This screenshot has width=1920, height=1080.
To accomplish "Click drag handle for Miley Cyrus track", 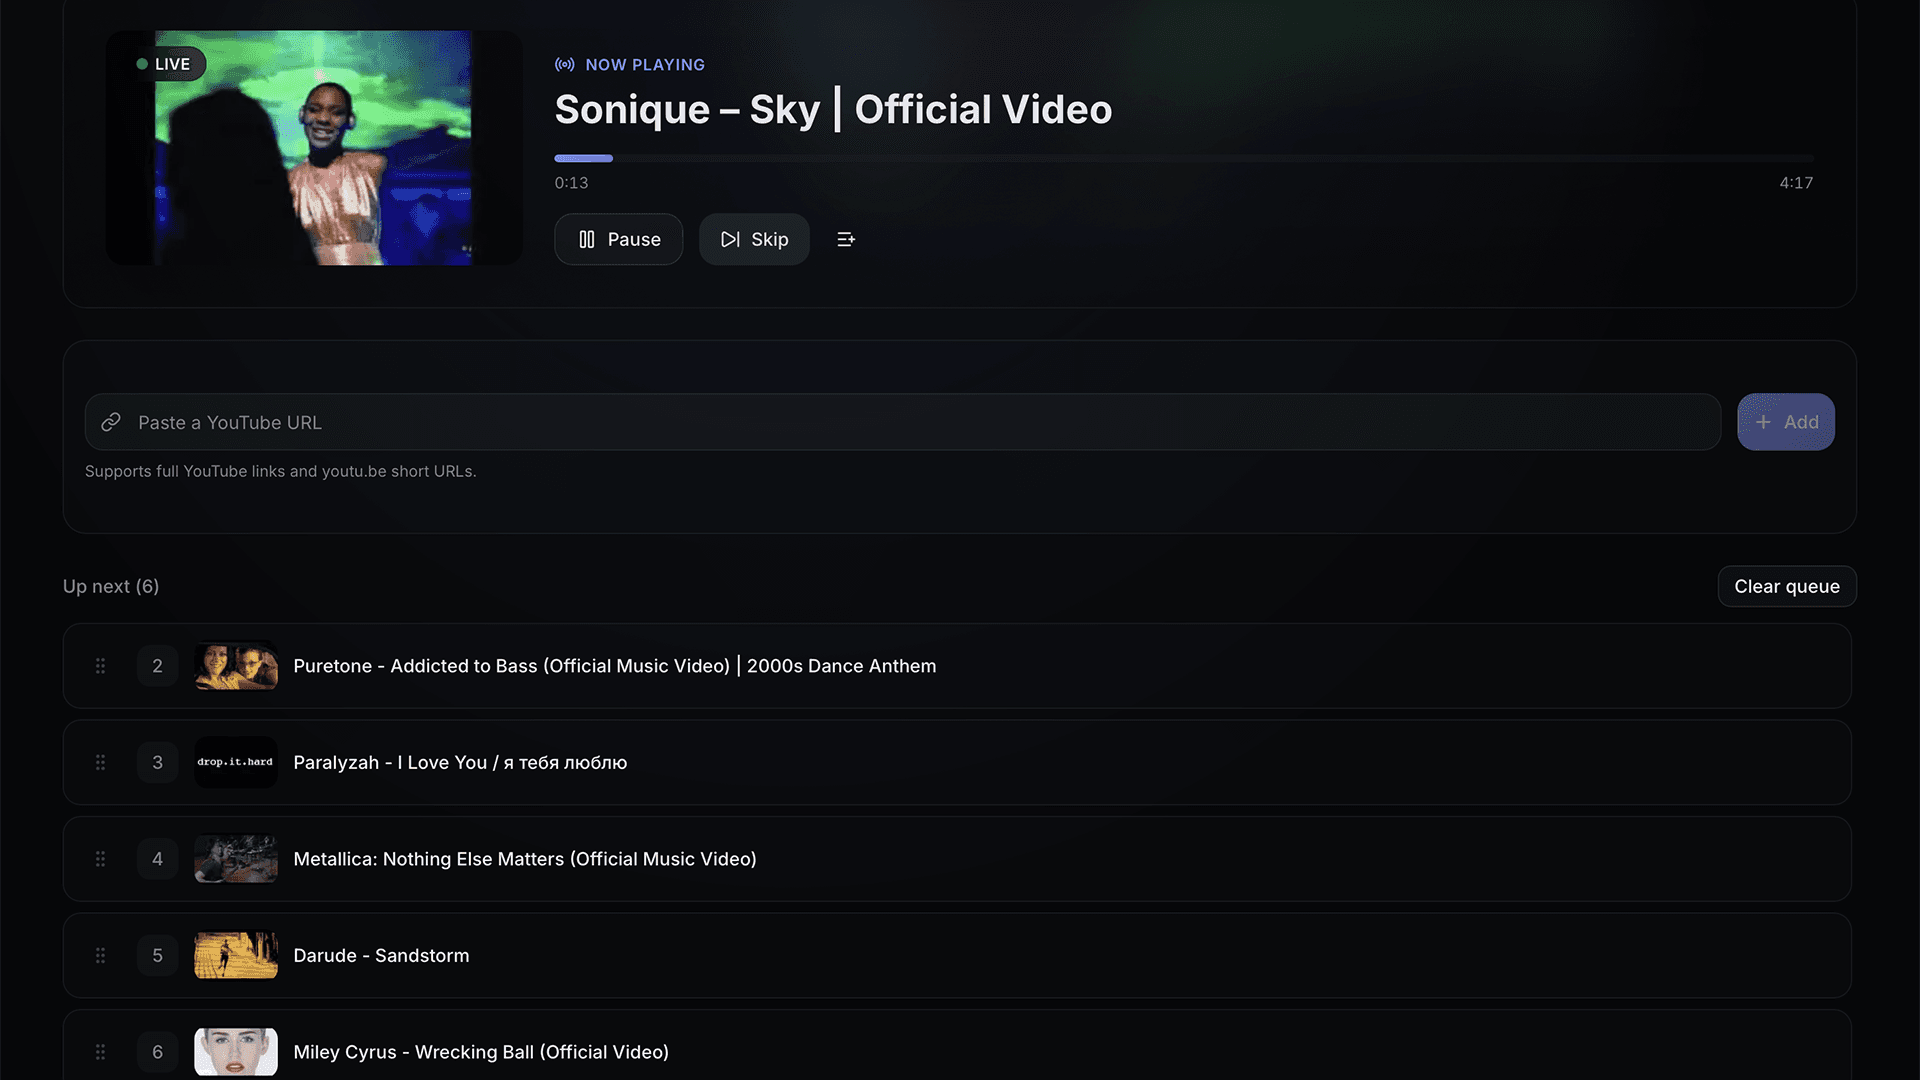I will (x=100, y=1052).
